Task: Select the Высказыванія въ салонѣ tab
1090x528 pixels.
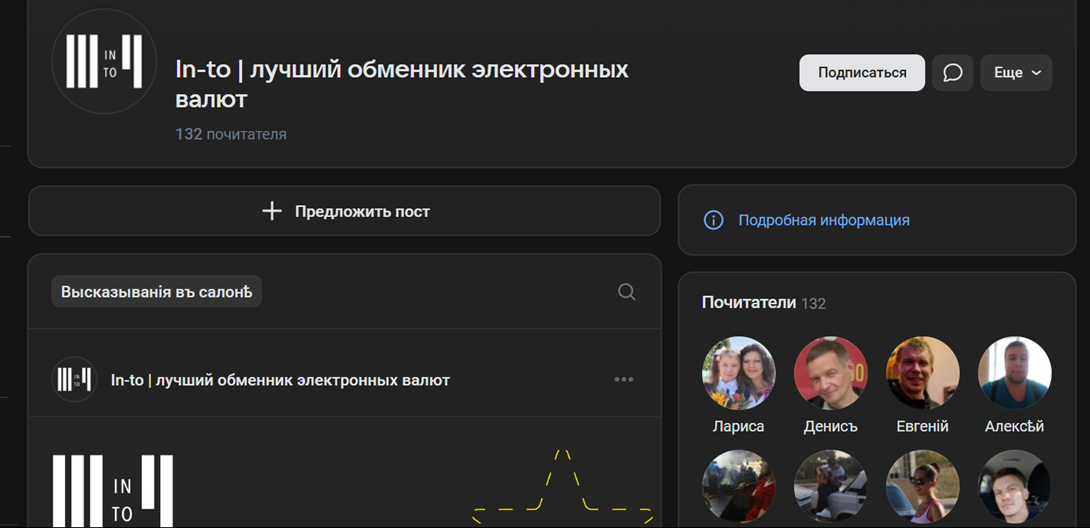Action: pos(156,292)
